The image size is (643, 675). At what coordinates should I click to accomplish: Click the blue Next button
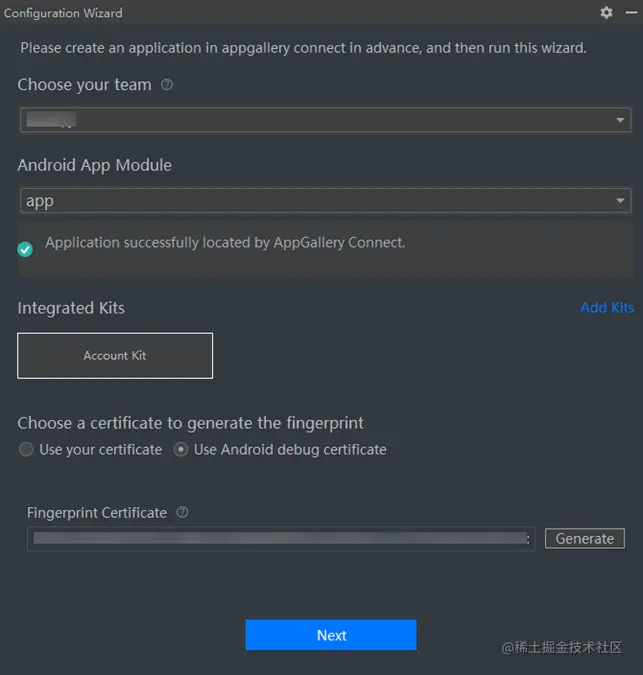pyautogui.click(x=331, y=635)
